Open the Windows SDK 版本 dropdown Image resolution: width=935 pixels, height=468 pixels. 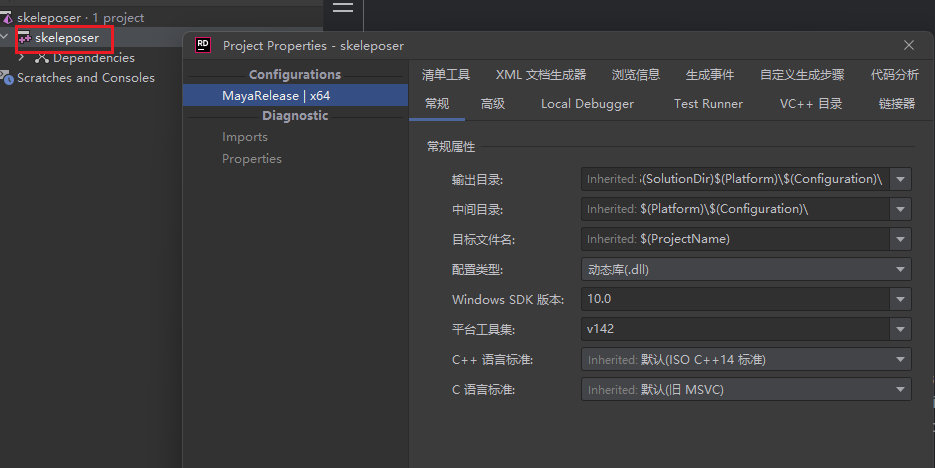coord(900,299)
